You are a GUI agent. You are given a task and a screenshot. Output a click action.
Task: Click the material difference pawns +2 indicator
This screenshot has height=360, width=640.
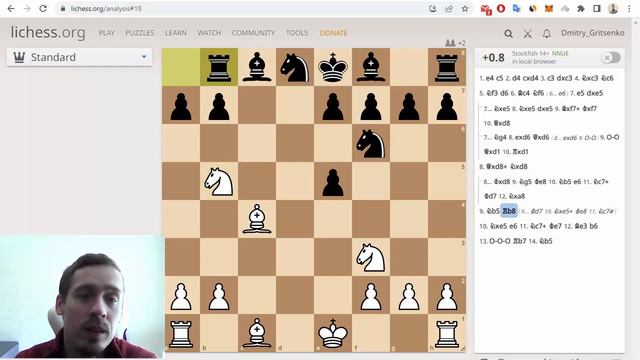coord(455,43)
